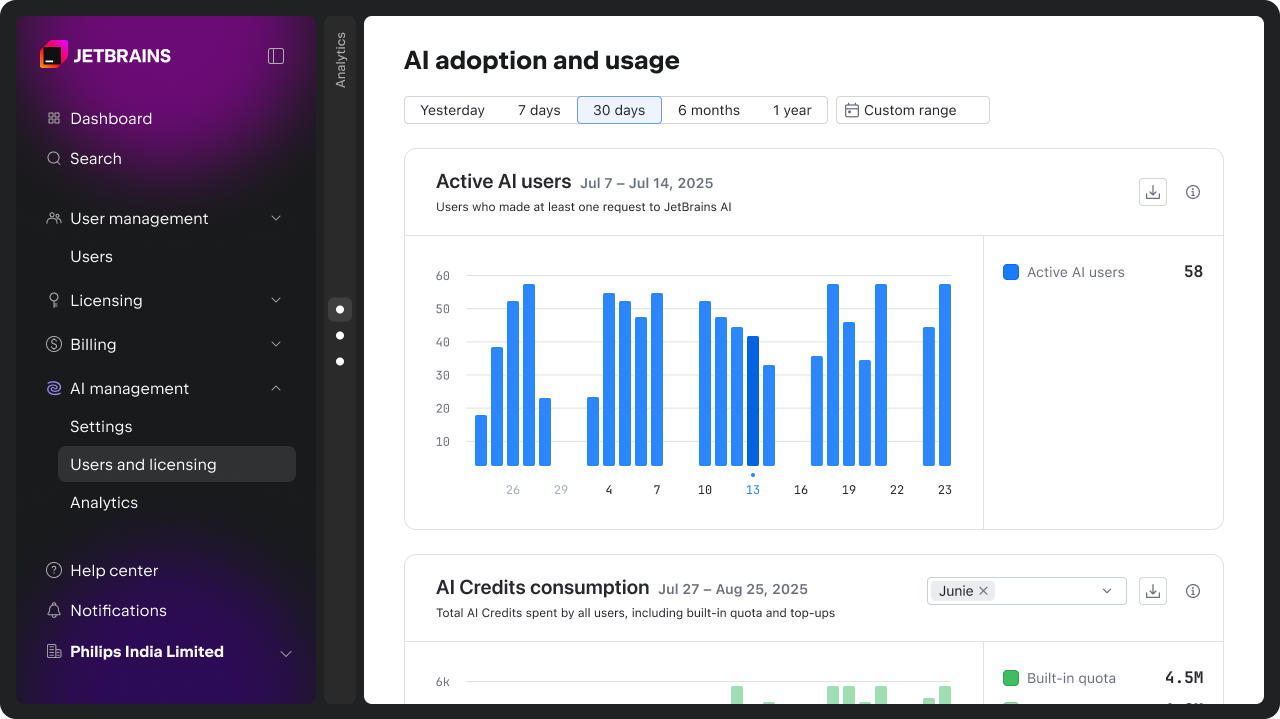The width and height of the screenshot is (1280, 719).
Task: Collapse the AI management section
Action: tap(276, 388)
